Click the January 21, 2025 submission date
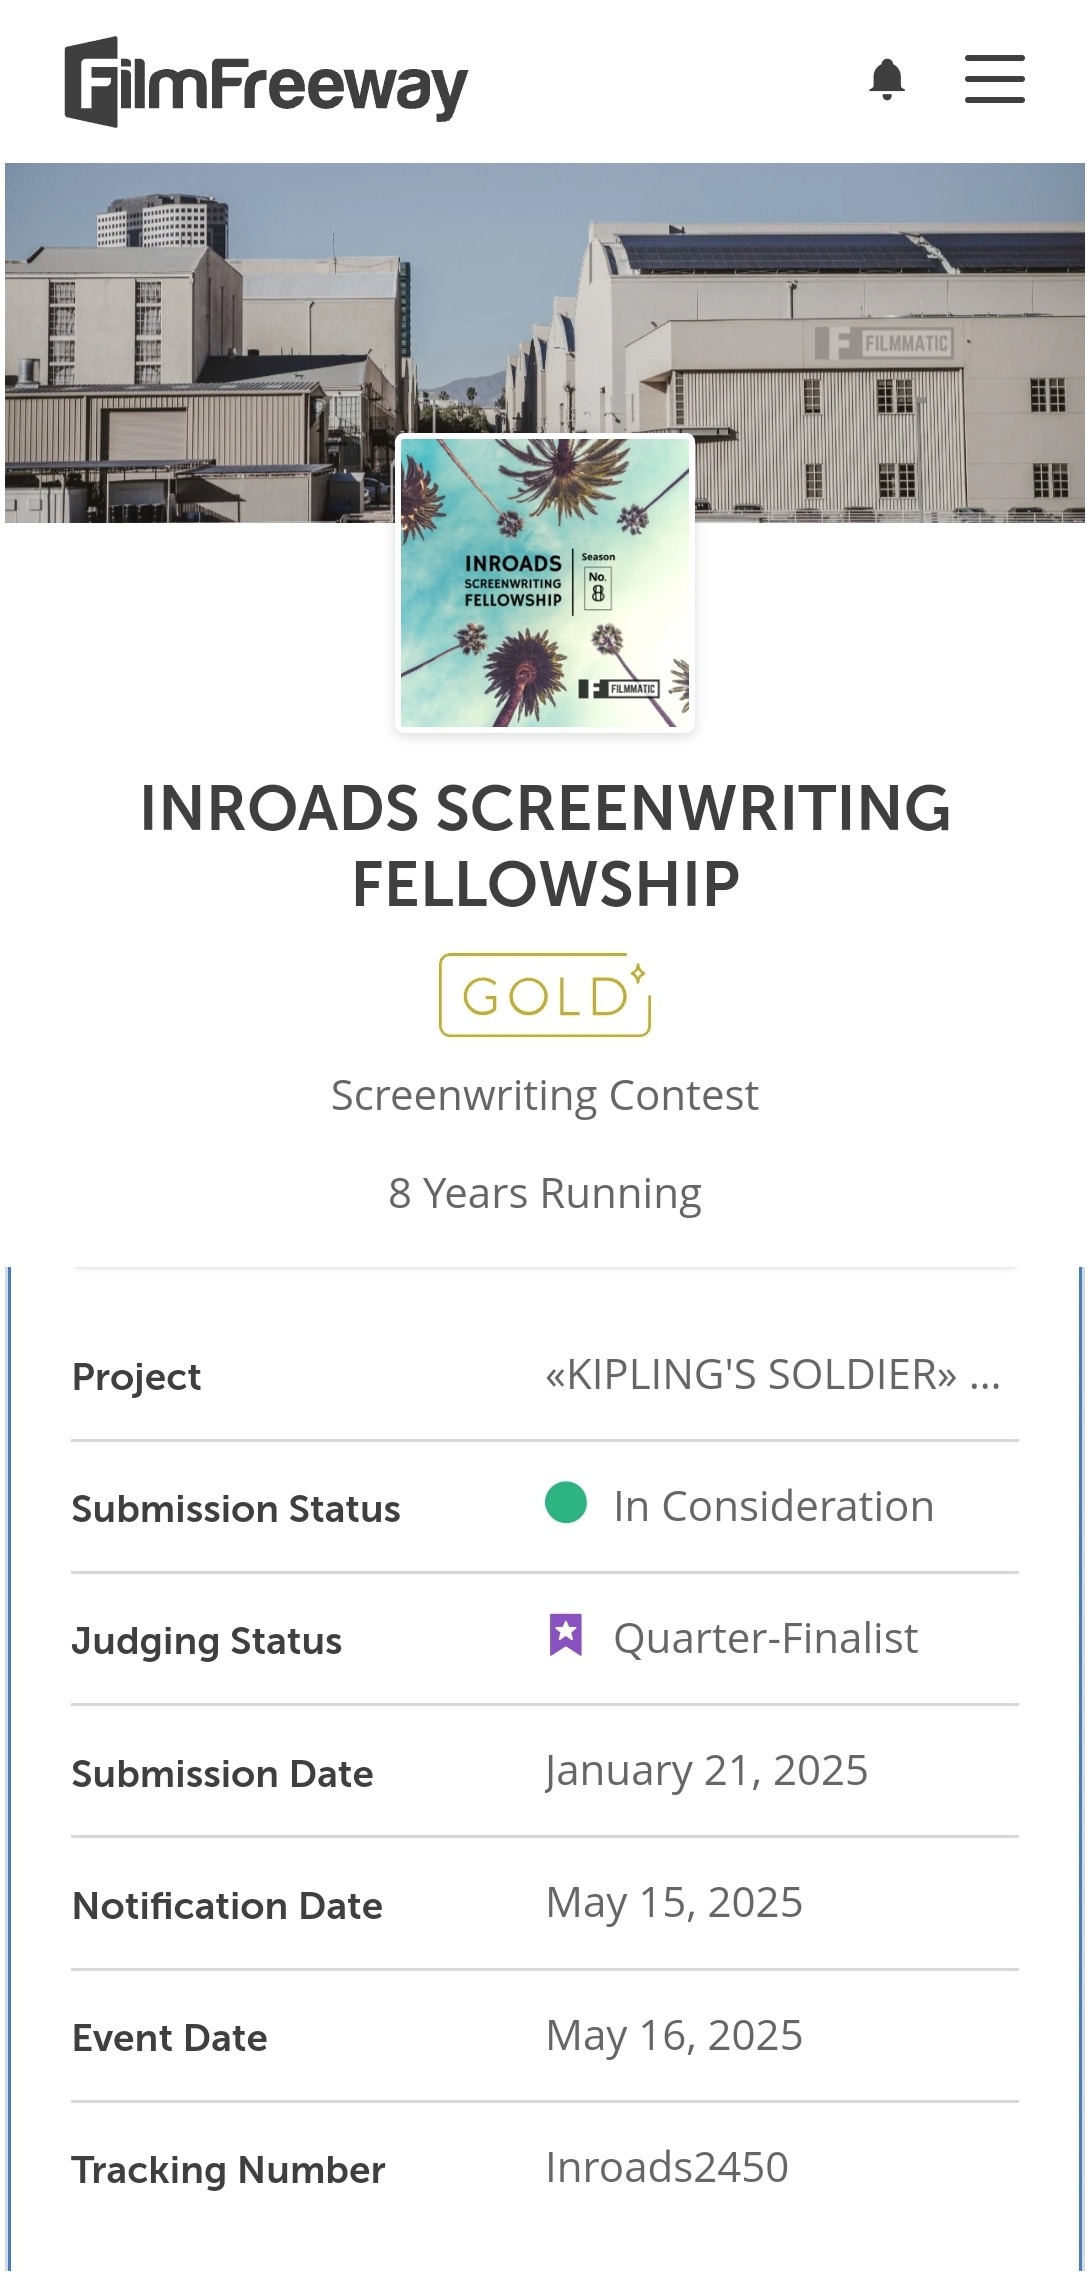Screen dimensions: 1090x2276 [x=706, y=1770]
